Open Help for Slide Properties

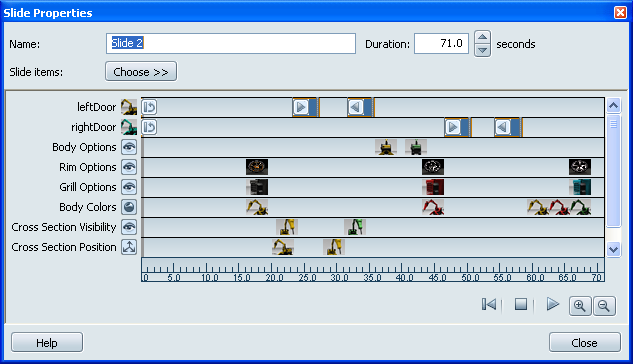tap(47, 343)
